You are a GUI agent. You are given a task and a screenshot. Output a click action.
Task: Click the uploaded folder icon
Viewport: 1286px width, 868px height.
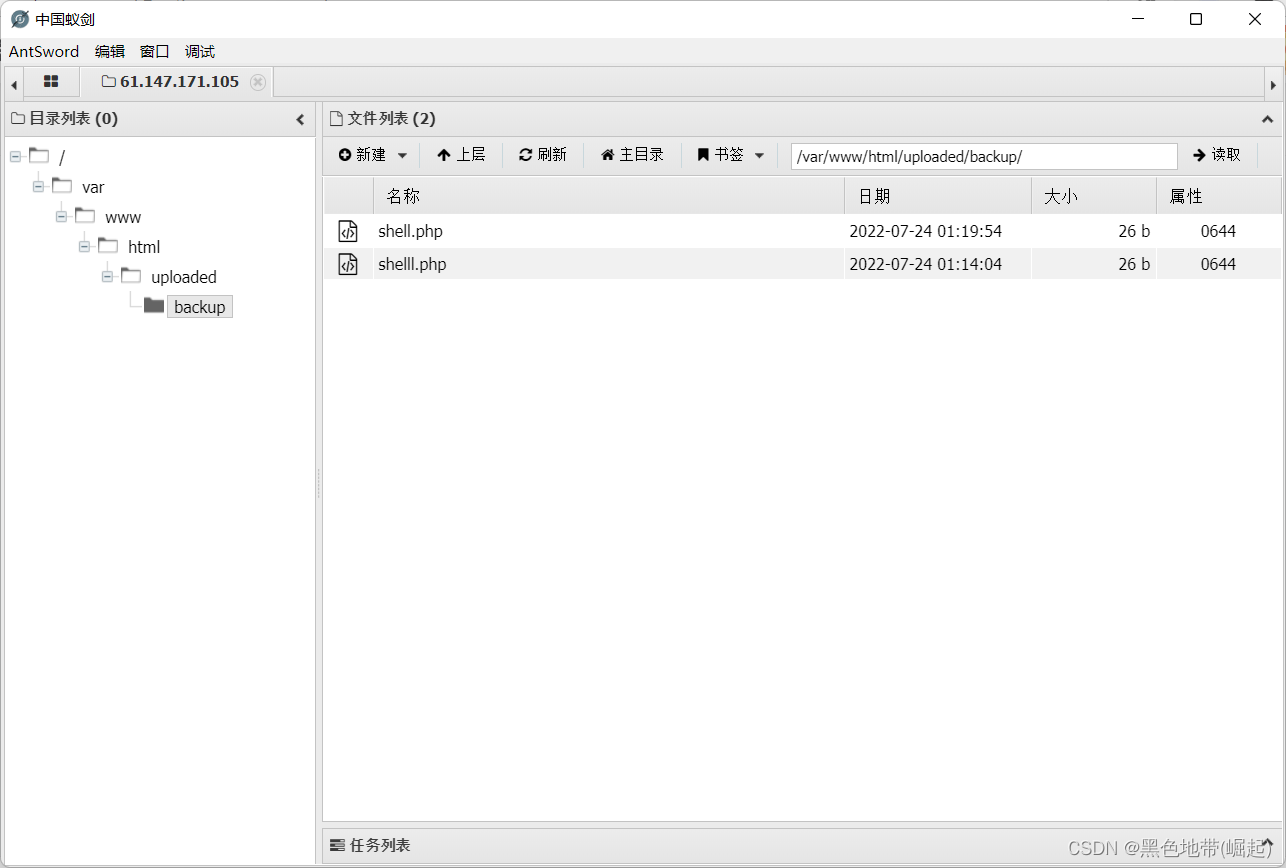131,275
